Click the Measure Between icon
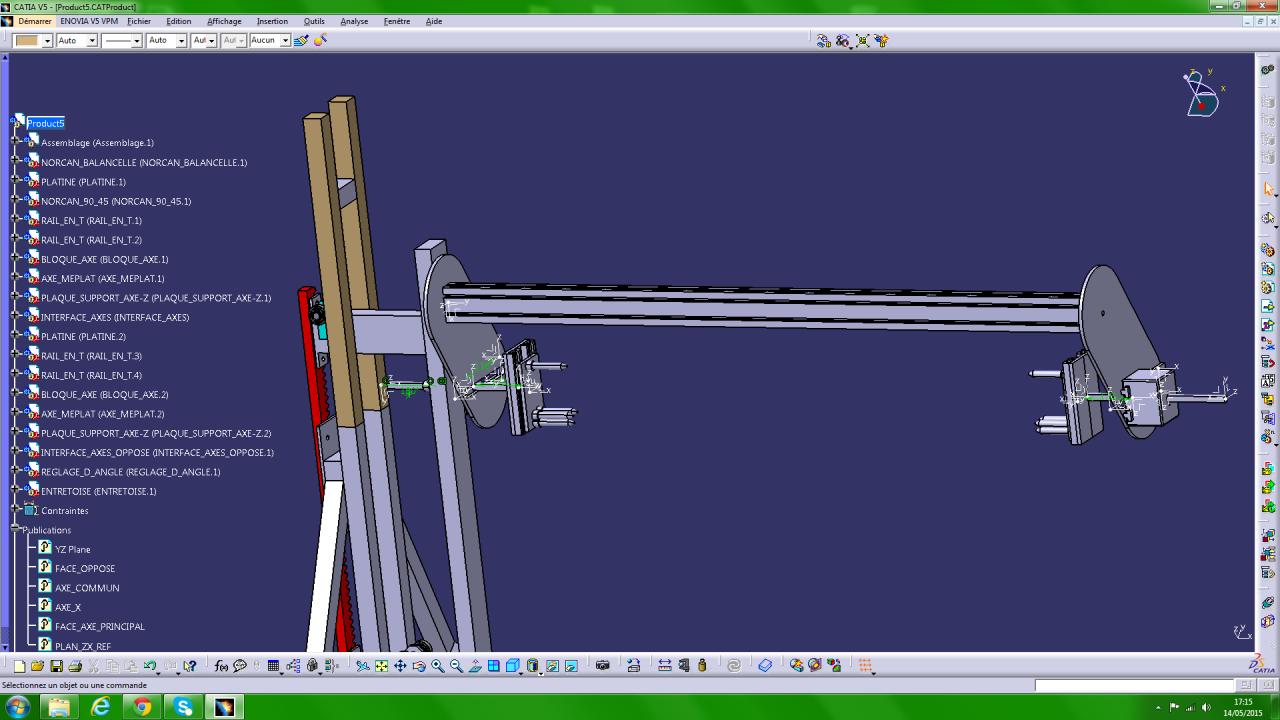 (x=665, y=666)
